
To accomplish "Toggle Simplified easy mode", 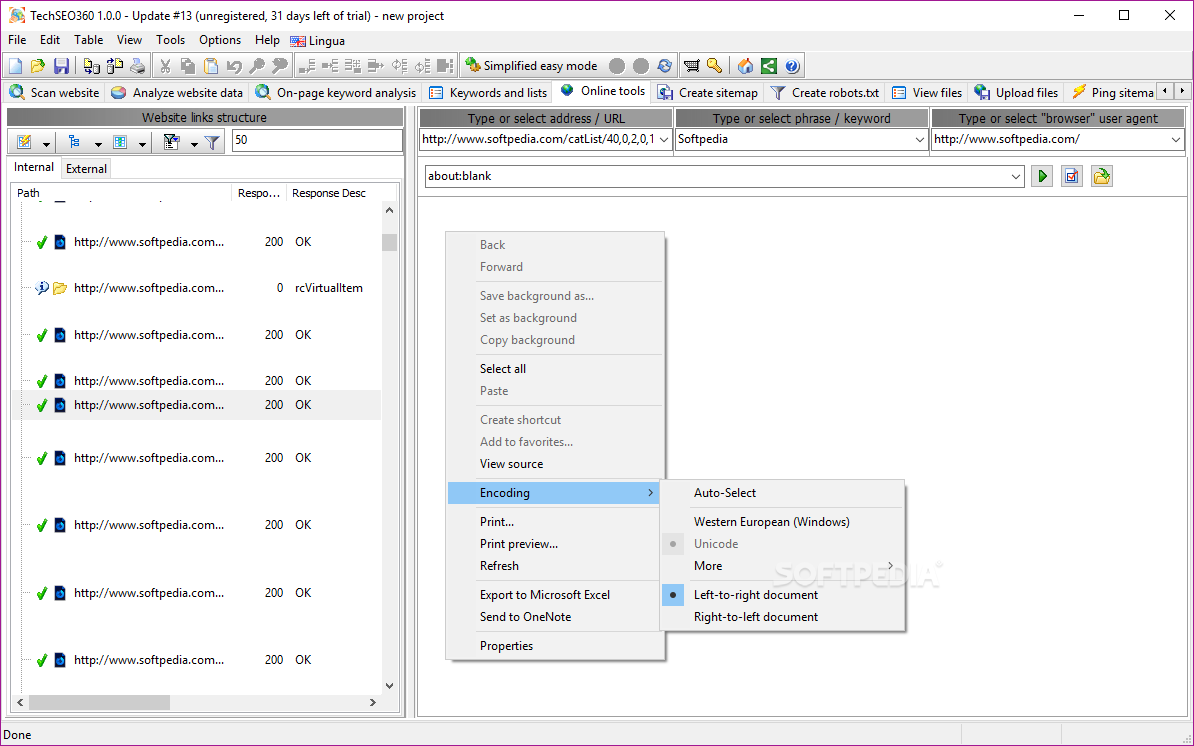I will click(x=532, y=66).
